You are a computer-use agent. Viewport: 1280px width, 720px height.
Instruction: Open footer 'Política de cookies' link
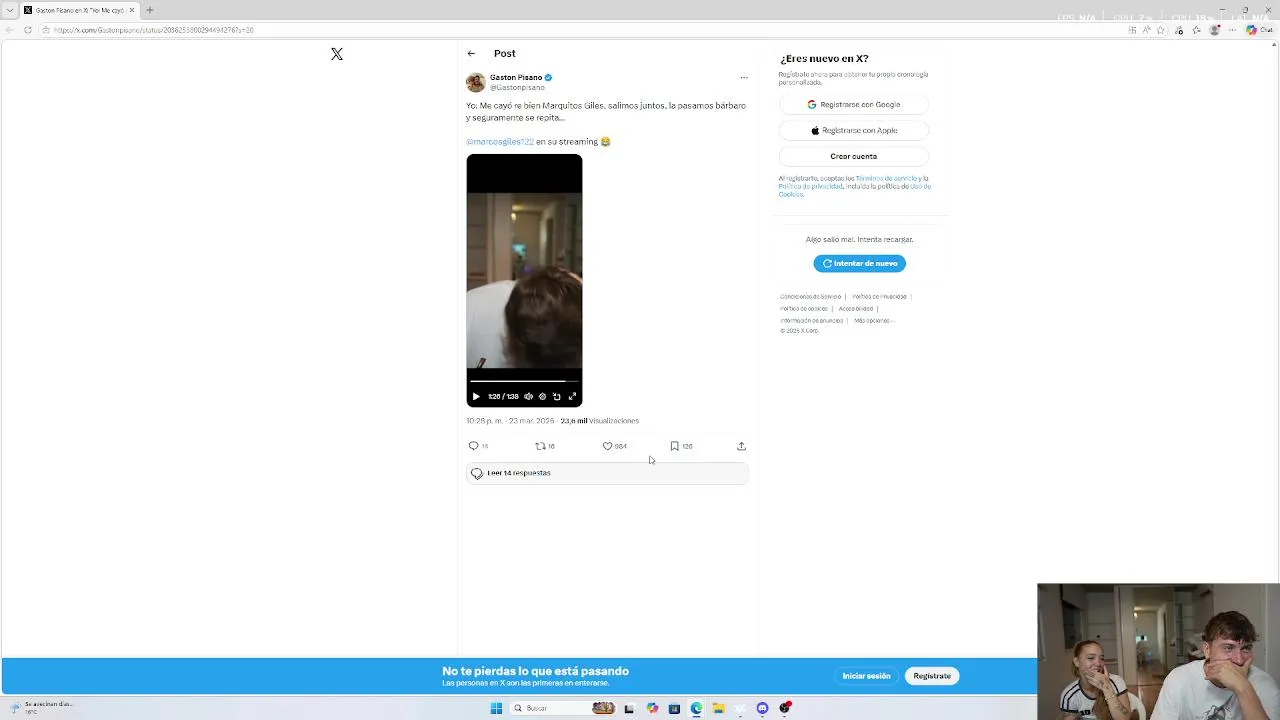[804, 309]
